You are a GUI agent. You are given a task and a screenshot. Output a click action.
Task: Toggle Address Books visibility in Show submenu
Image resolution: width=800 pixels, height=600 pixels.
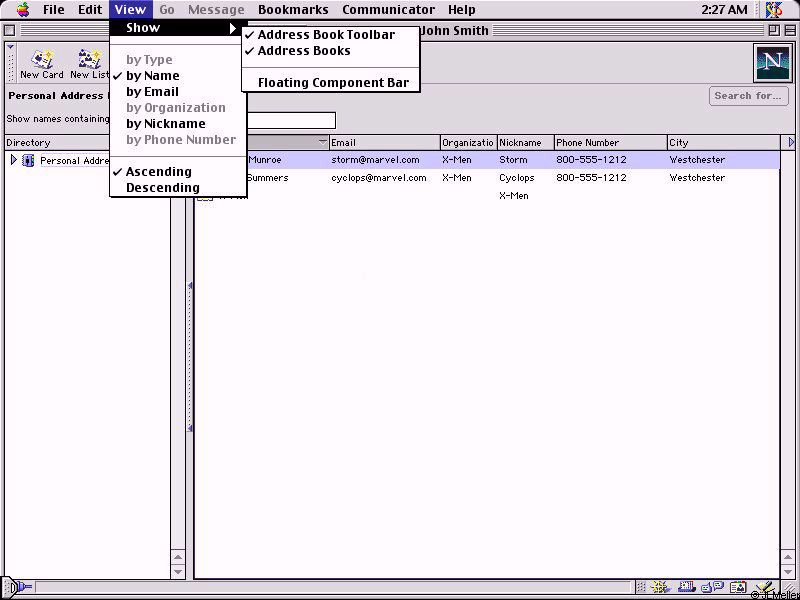pyautogui.click(x=304, y=51)
